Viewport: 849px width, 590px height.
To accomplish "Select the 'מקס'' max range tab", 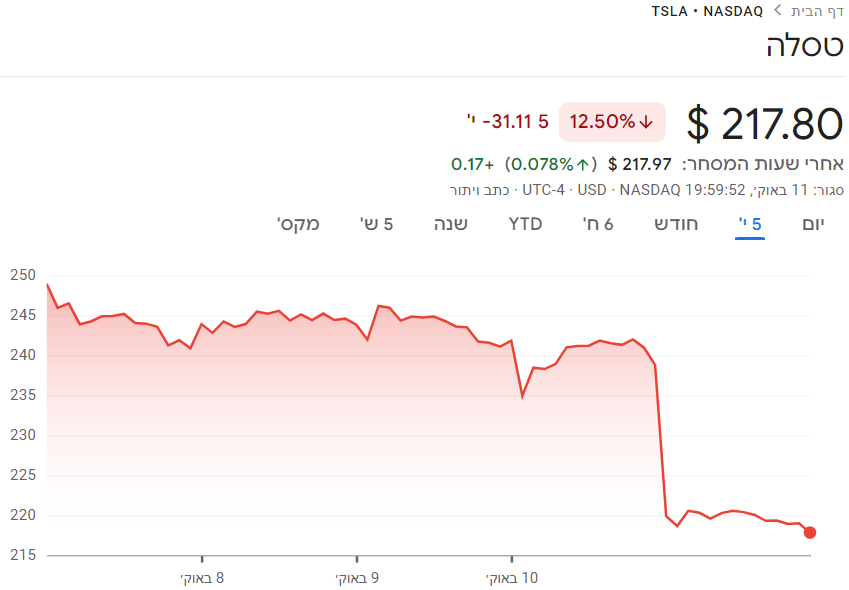I will [298, 223].
